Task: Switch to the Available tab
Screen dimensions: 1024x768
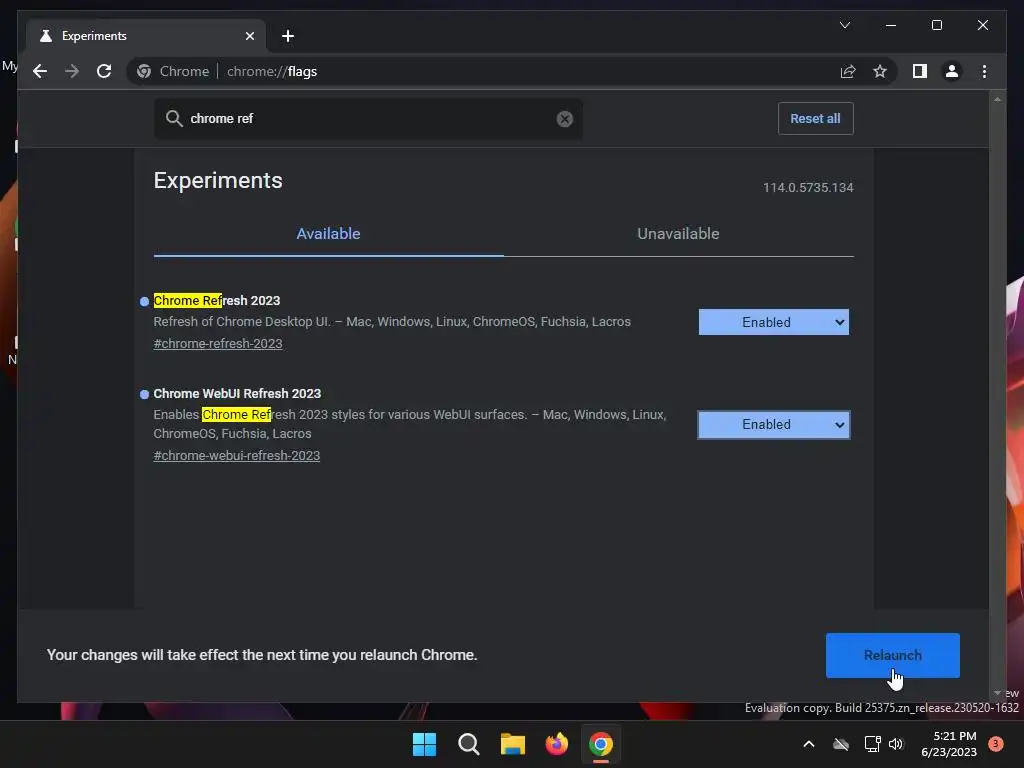Action: click(x=328, y=233)
